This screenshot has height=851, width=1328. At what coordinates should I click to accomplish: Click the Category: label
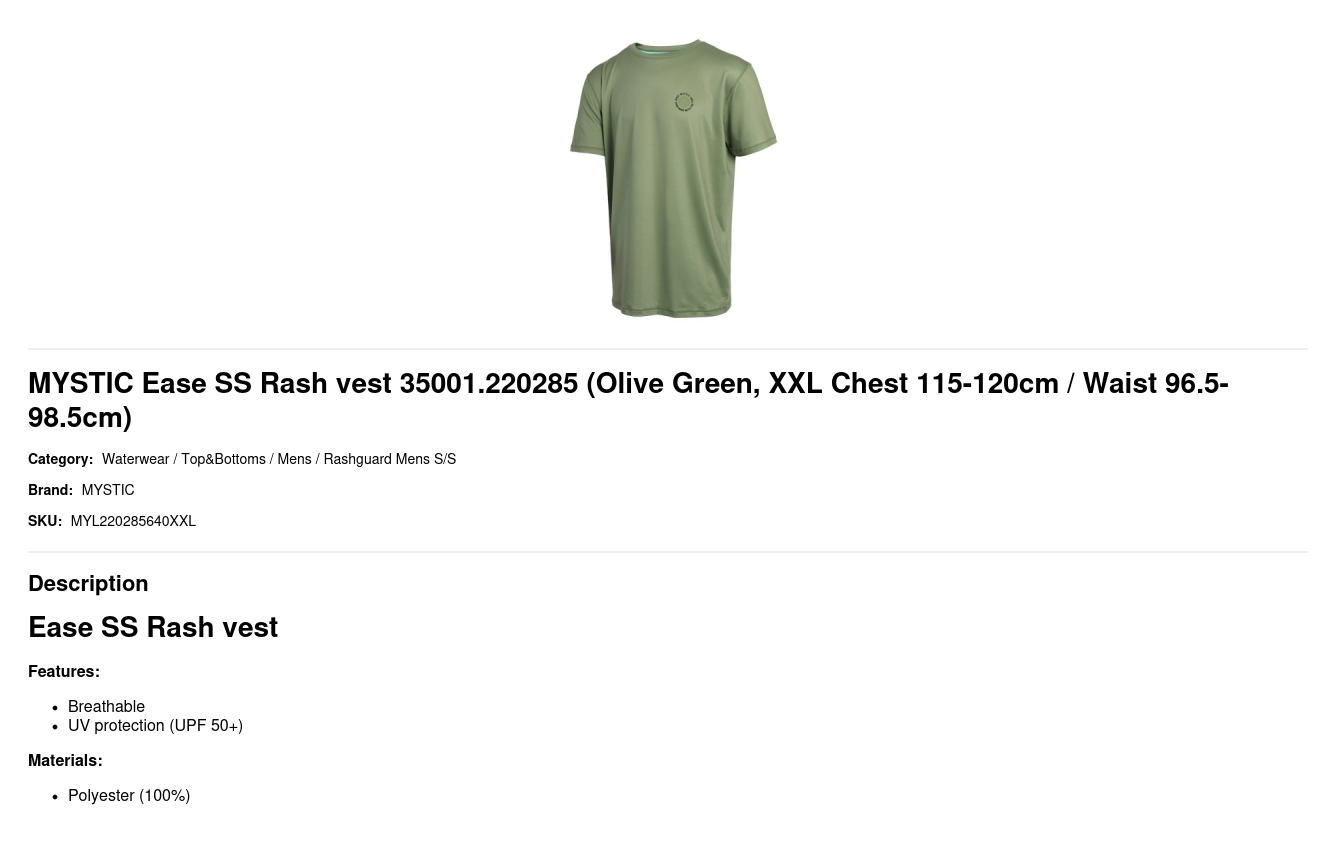point(60,460)
